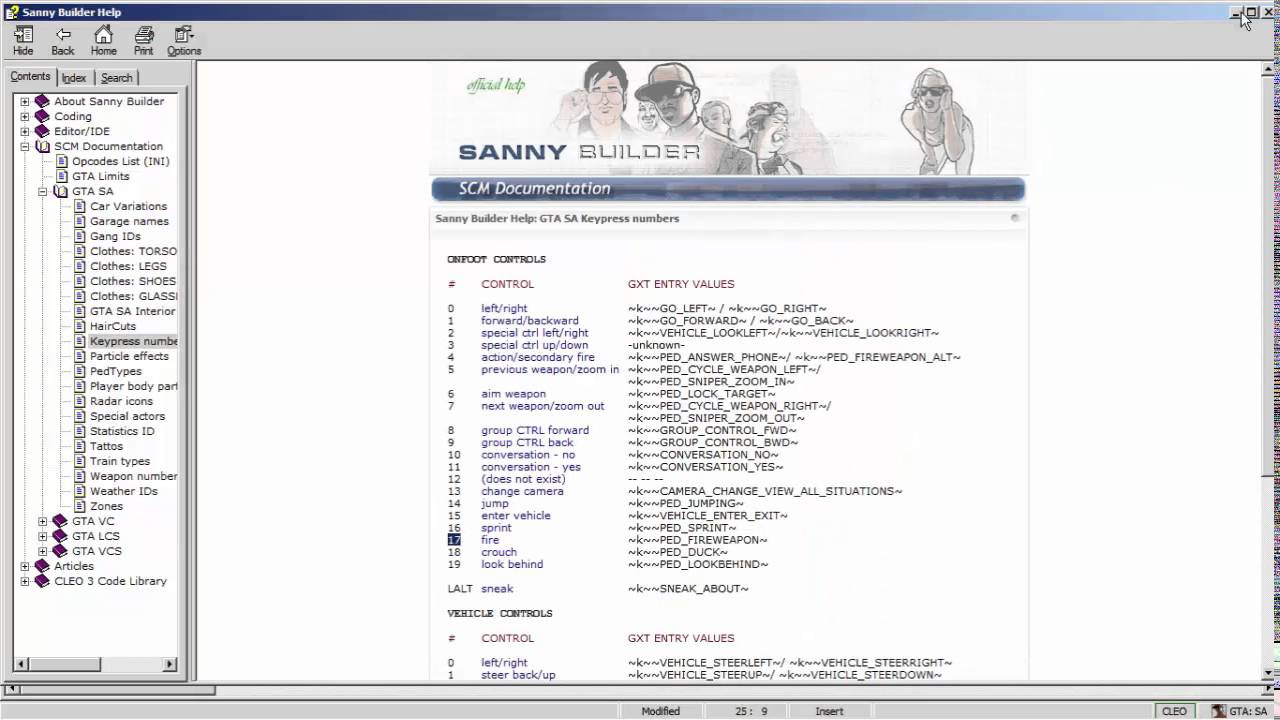Click the Garage names page icon
1280x720 pixels.
coord(80,221)
